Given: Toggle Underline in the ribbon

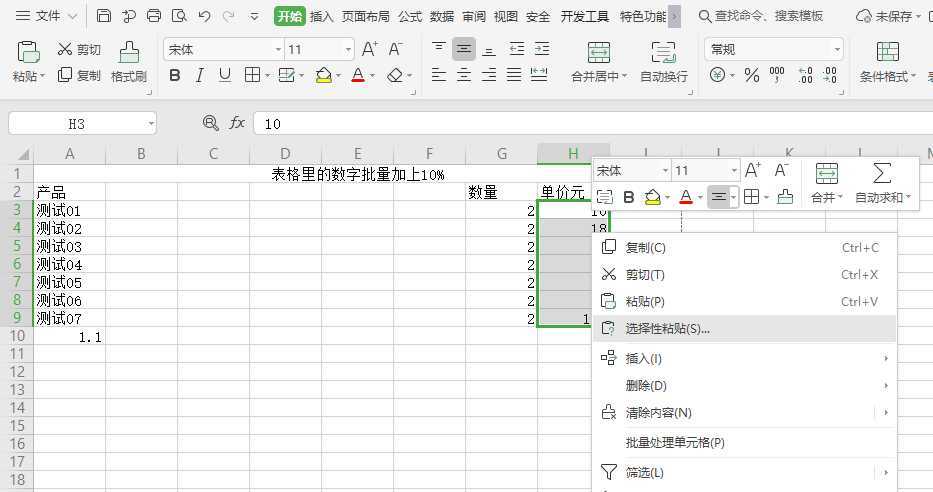Looking at the screenshot, I should [224, 76].
